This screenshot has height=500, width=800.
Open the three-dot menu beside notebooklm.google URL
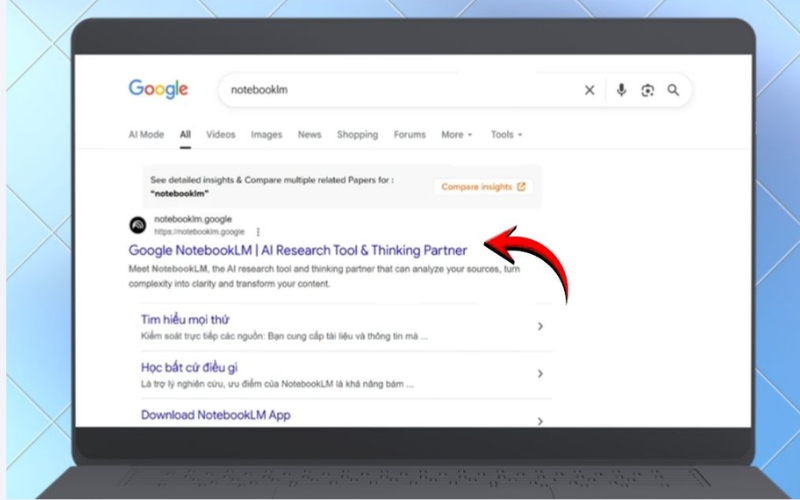[x=258, y=232]
